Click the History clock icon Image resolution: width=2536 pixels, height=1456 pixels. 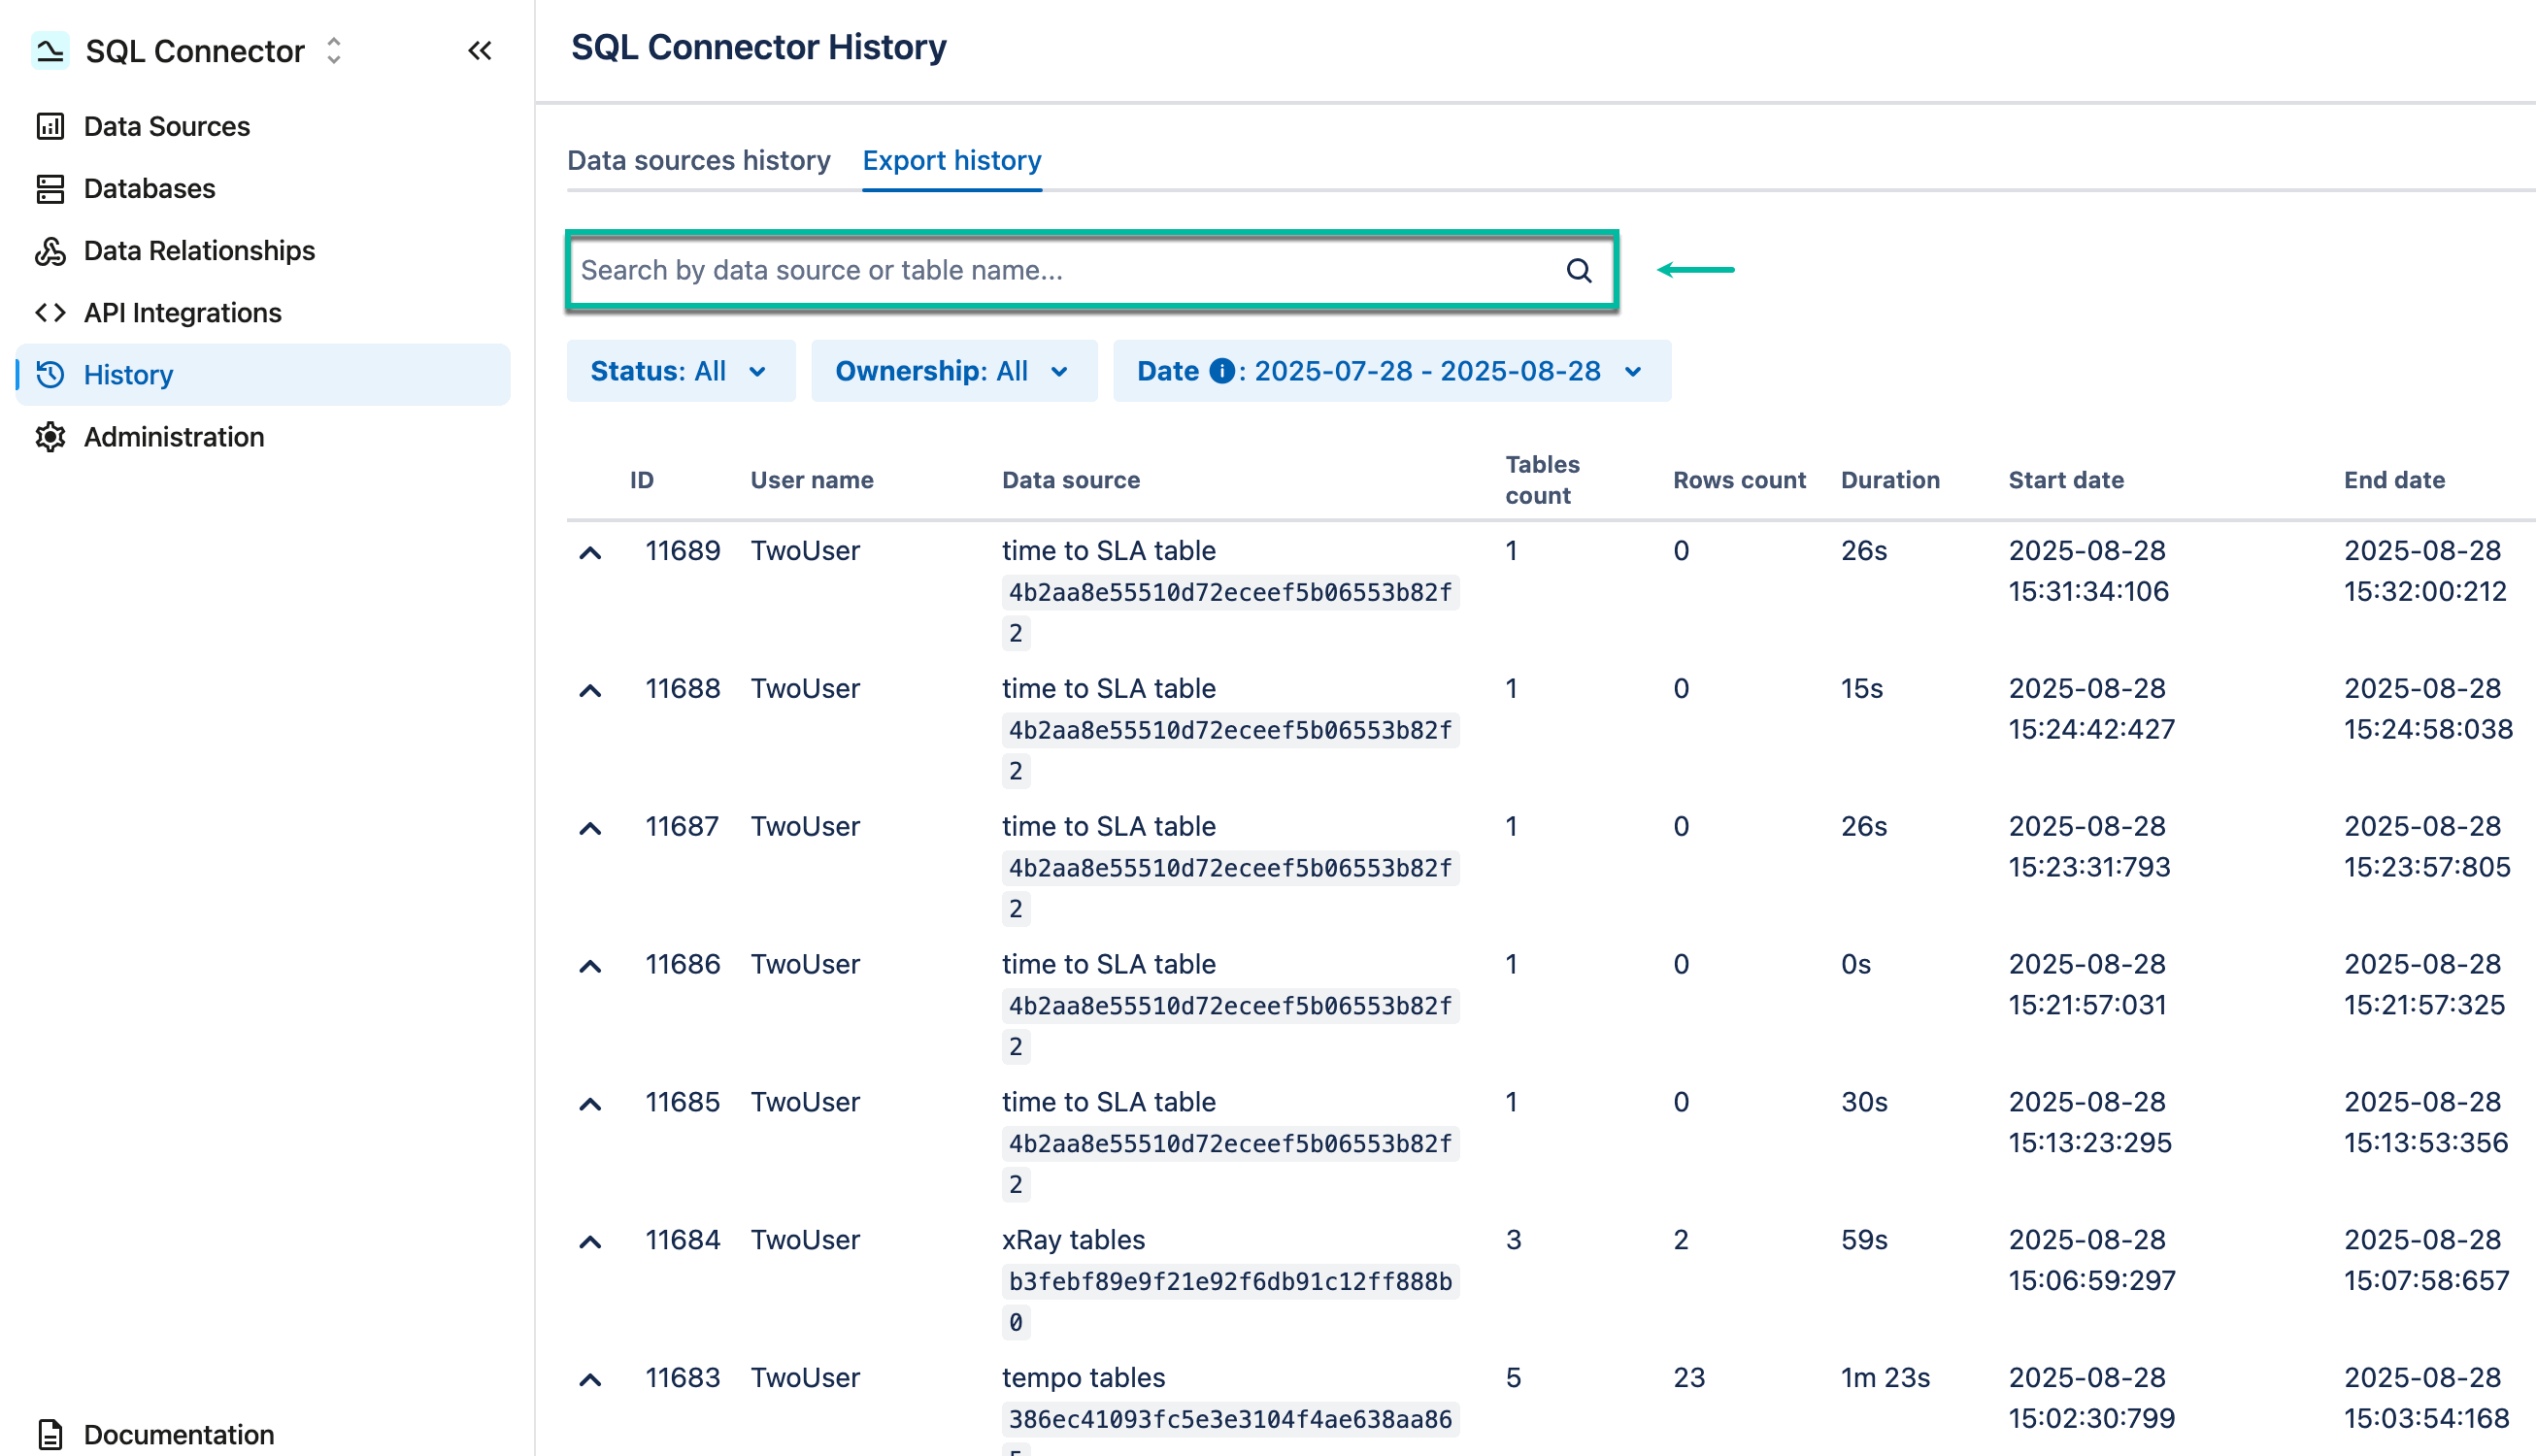51,374
